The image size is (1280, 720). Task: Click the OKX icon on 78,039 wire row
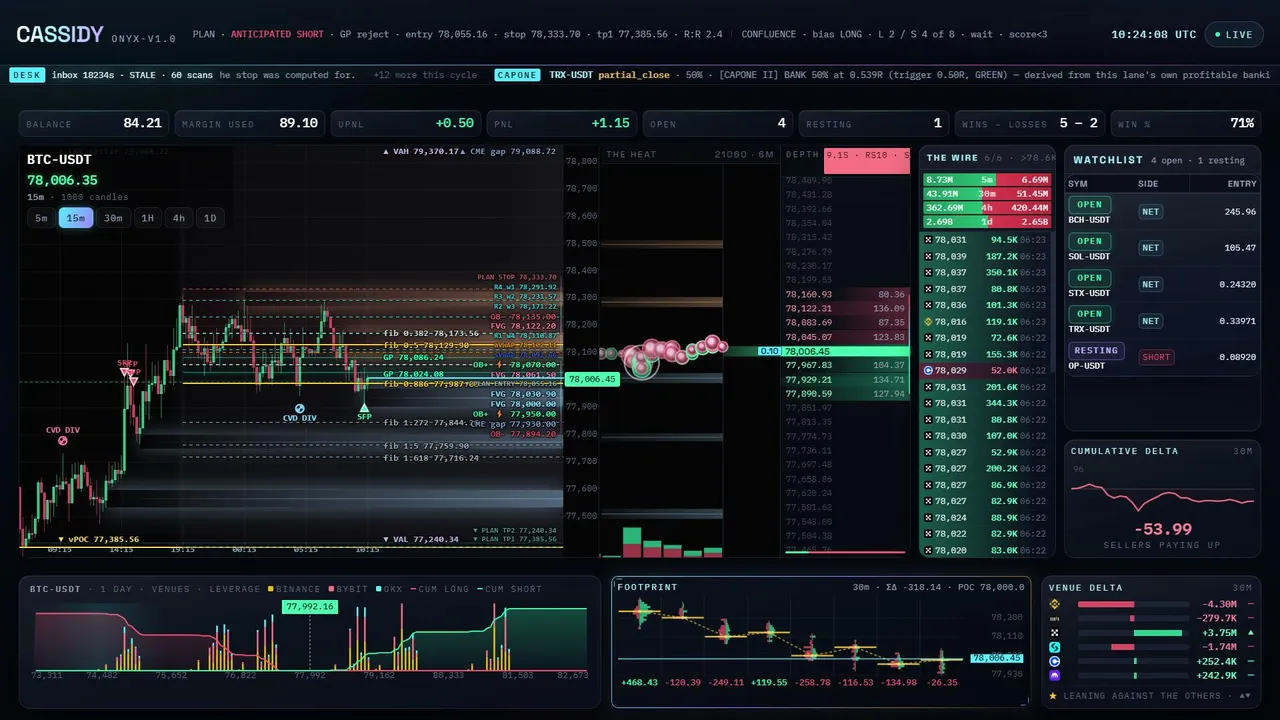pos(928,256)
